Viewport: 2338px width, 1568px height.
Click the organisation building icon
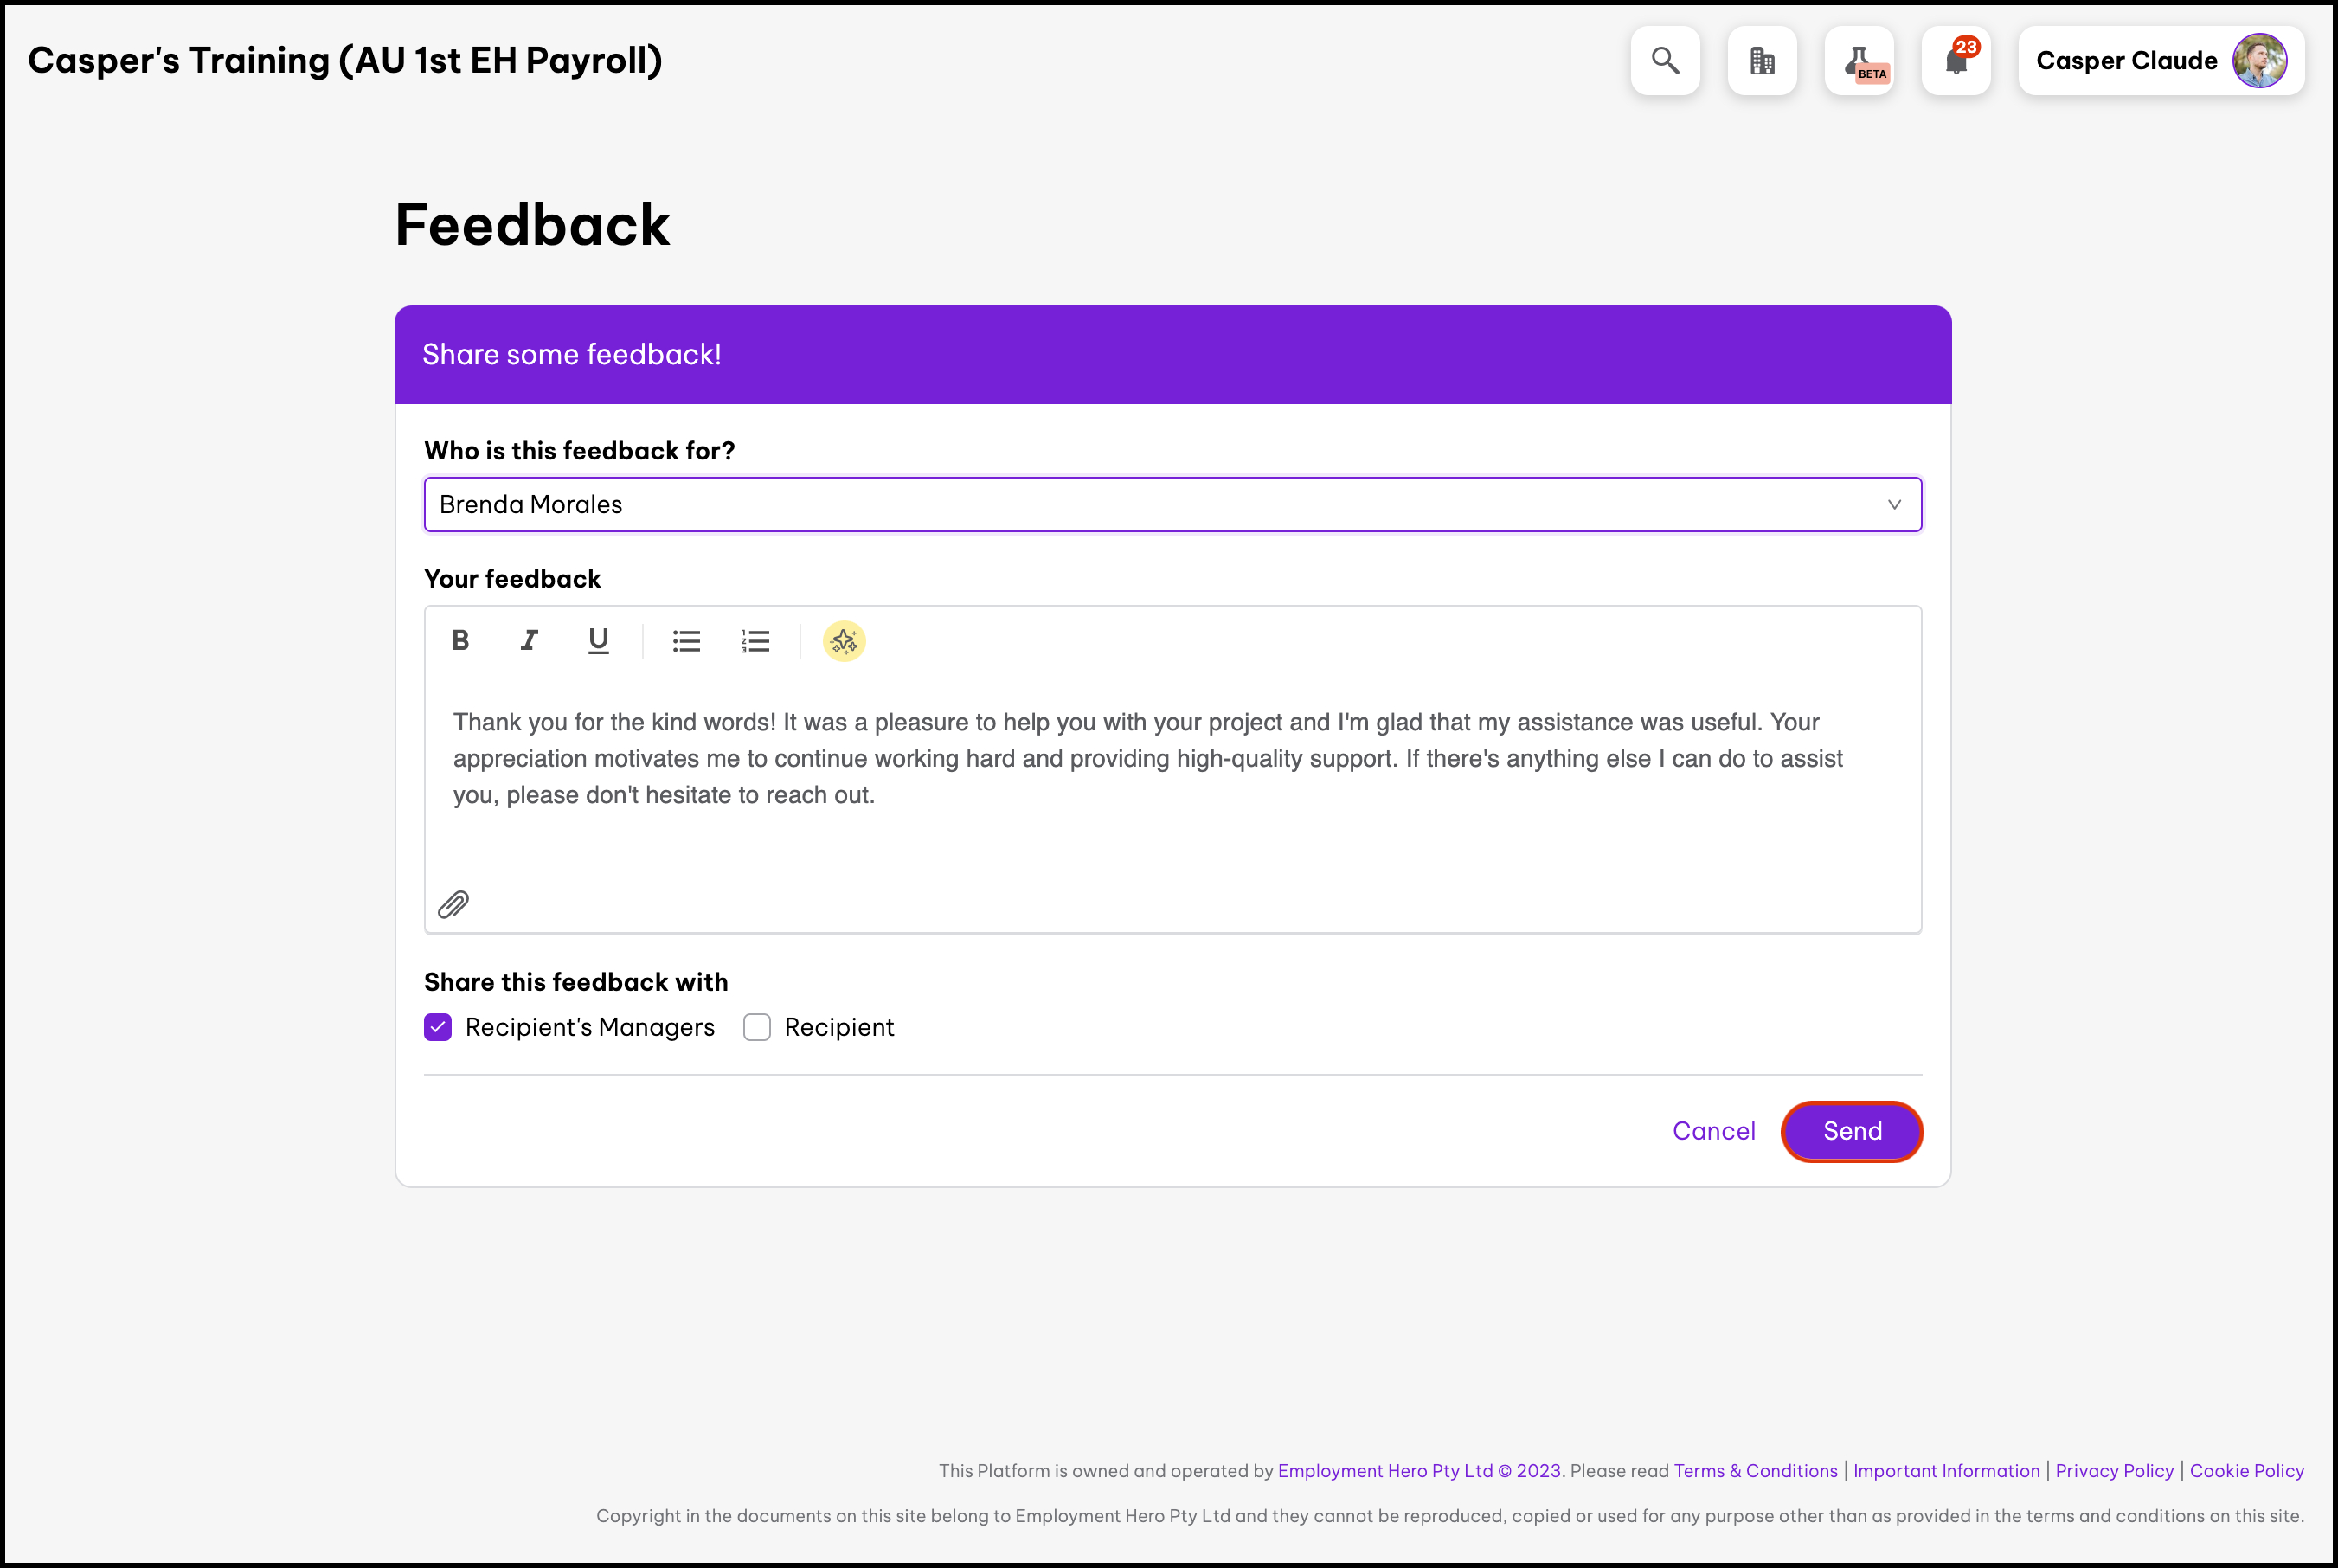pos(1762,61)
